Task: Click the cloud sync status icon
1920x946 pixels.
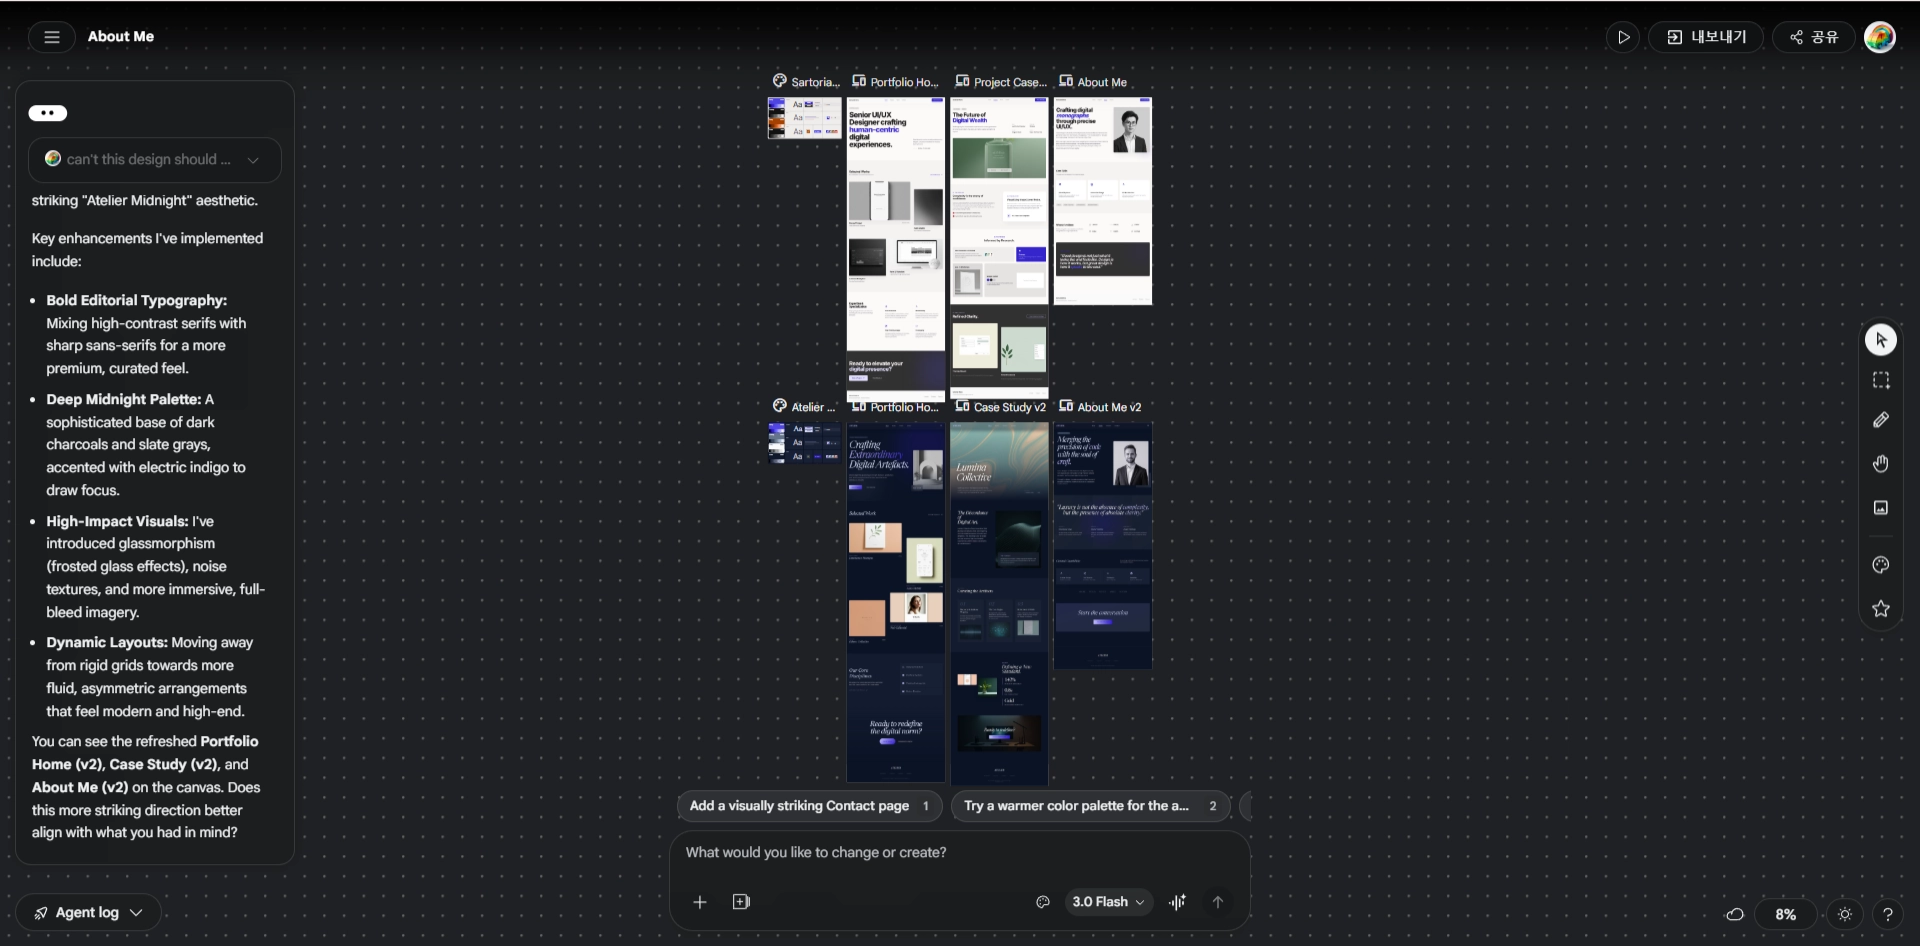Action: pyautogui.click(x=1735, y=914)
